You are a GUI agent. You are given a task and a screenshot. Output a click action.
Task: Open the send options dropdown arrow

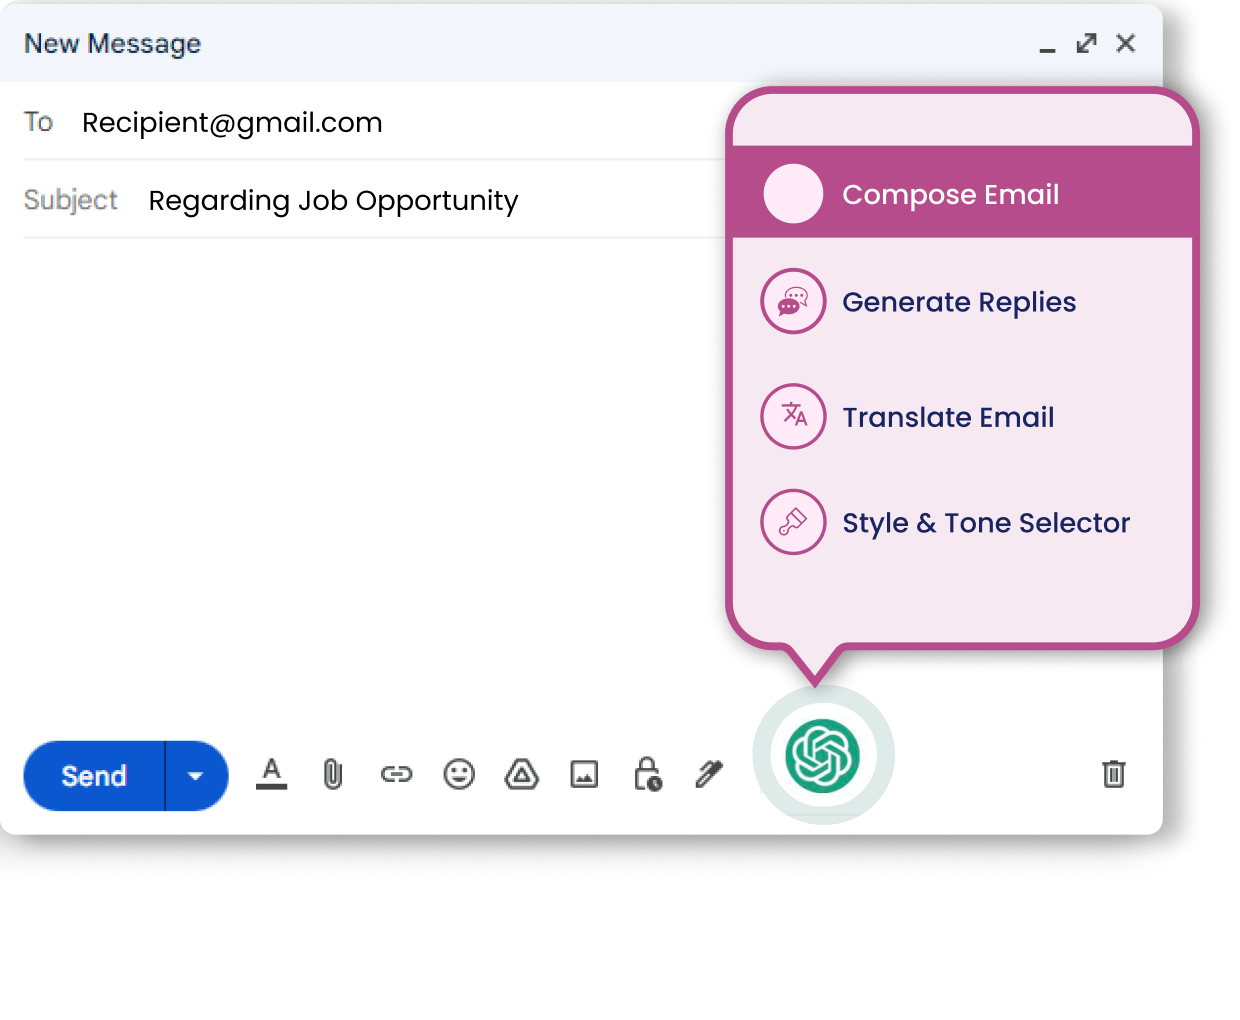(196, 776)
